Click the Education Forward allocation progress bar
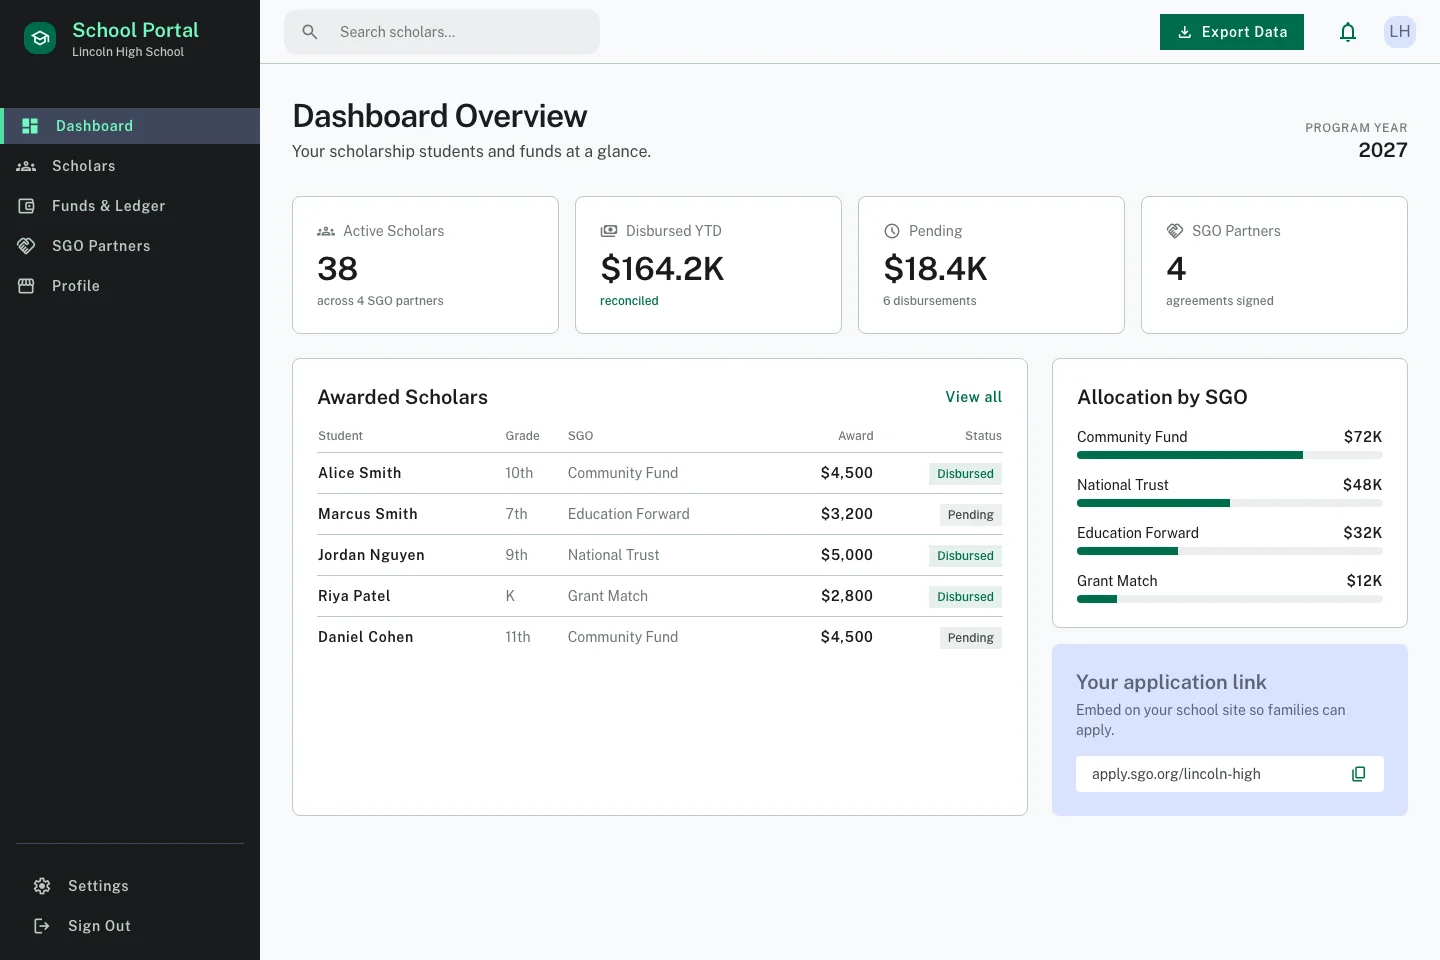Screen dimensions: 1440x960 (1230, 551)
